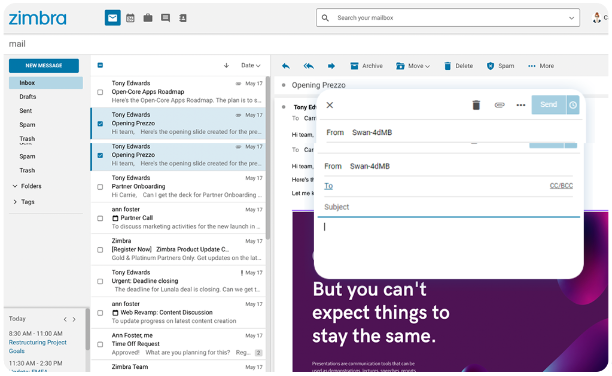Check the Open-Core Apps Roadmap email
612x376 pixels.
pyautogui.click(x=100, y=92)
